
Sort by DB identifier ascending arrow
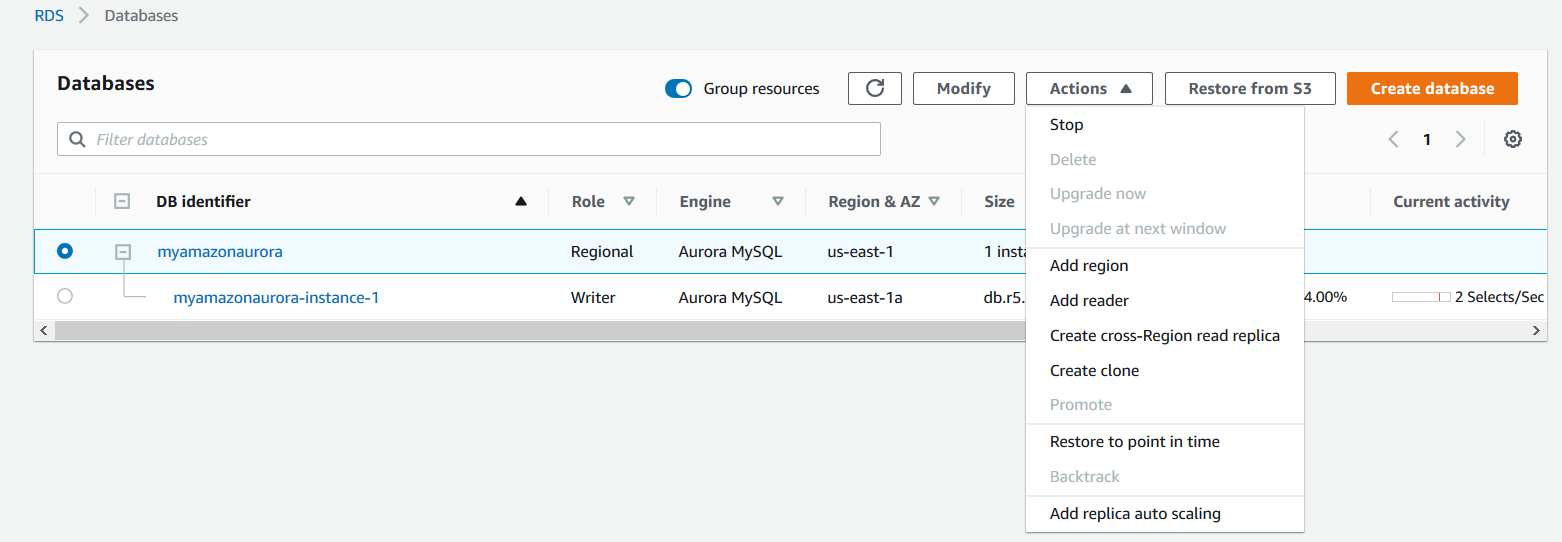pos(520,201)
